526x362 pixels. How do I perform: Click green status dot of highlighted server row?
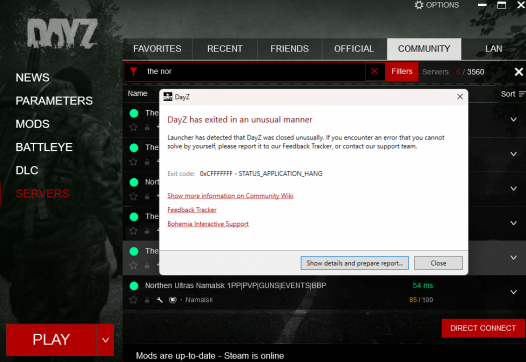tap(134, 251)
